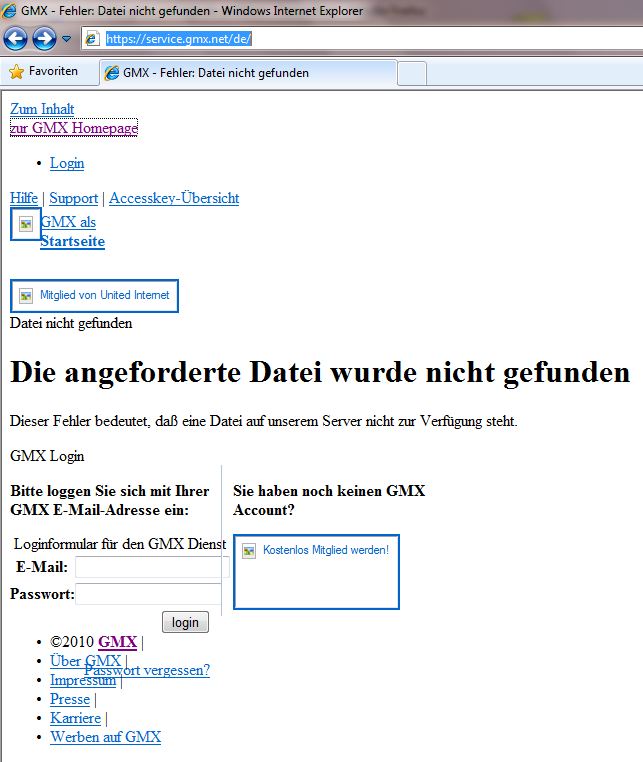Click the login button
The width and height of the screenshot is (643, 762).
185,622
